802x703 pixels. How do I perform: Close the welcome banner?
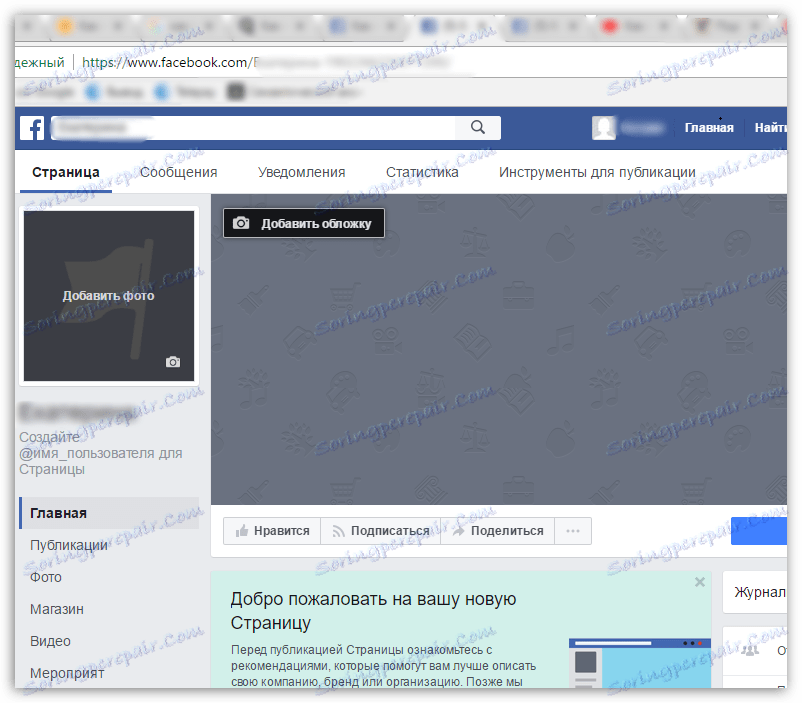(x=700, y=582)
